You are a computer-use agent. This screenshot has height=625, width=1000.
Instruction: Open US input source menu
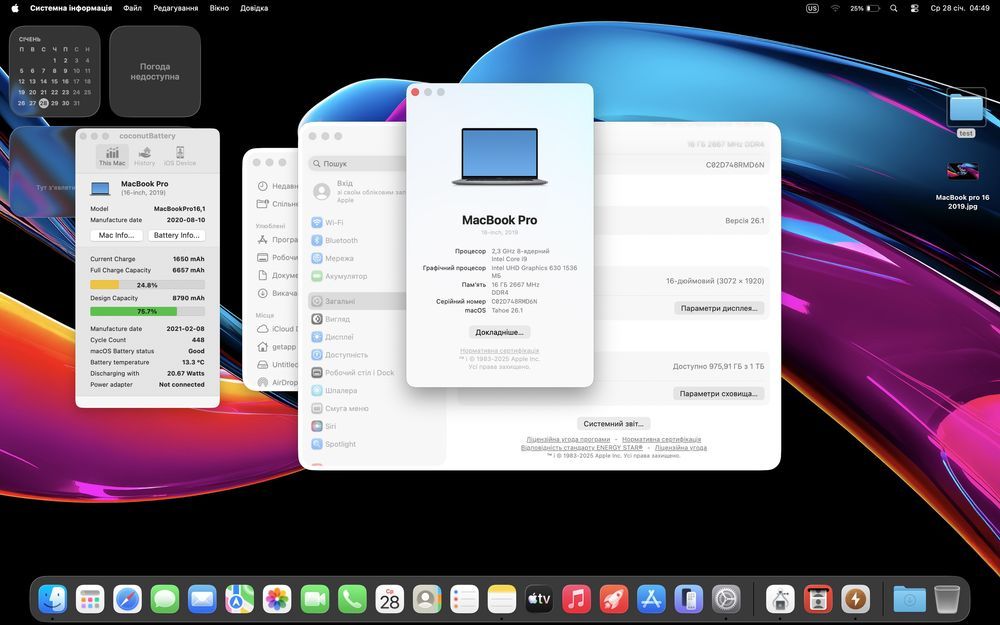coord(812,8)
